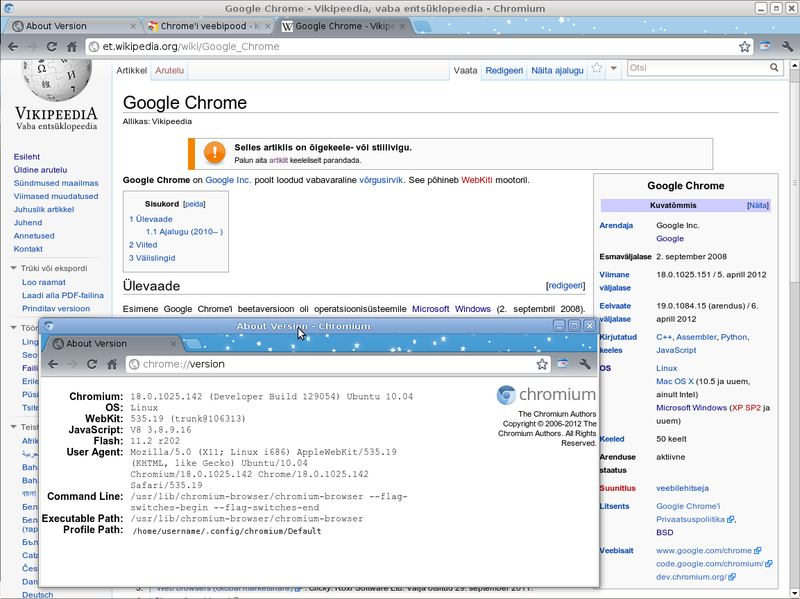Reload the Wikipedia page in main window
This screenshot has width=800, height=599.
coord(52,46)
